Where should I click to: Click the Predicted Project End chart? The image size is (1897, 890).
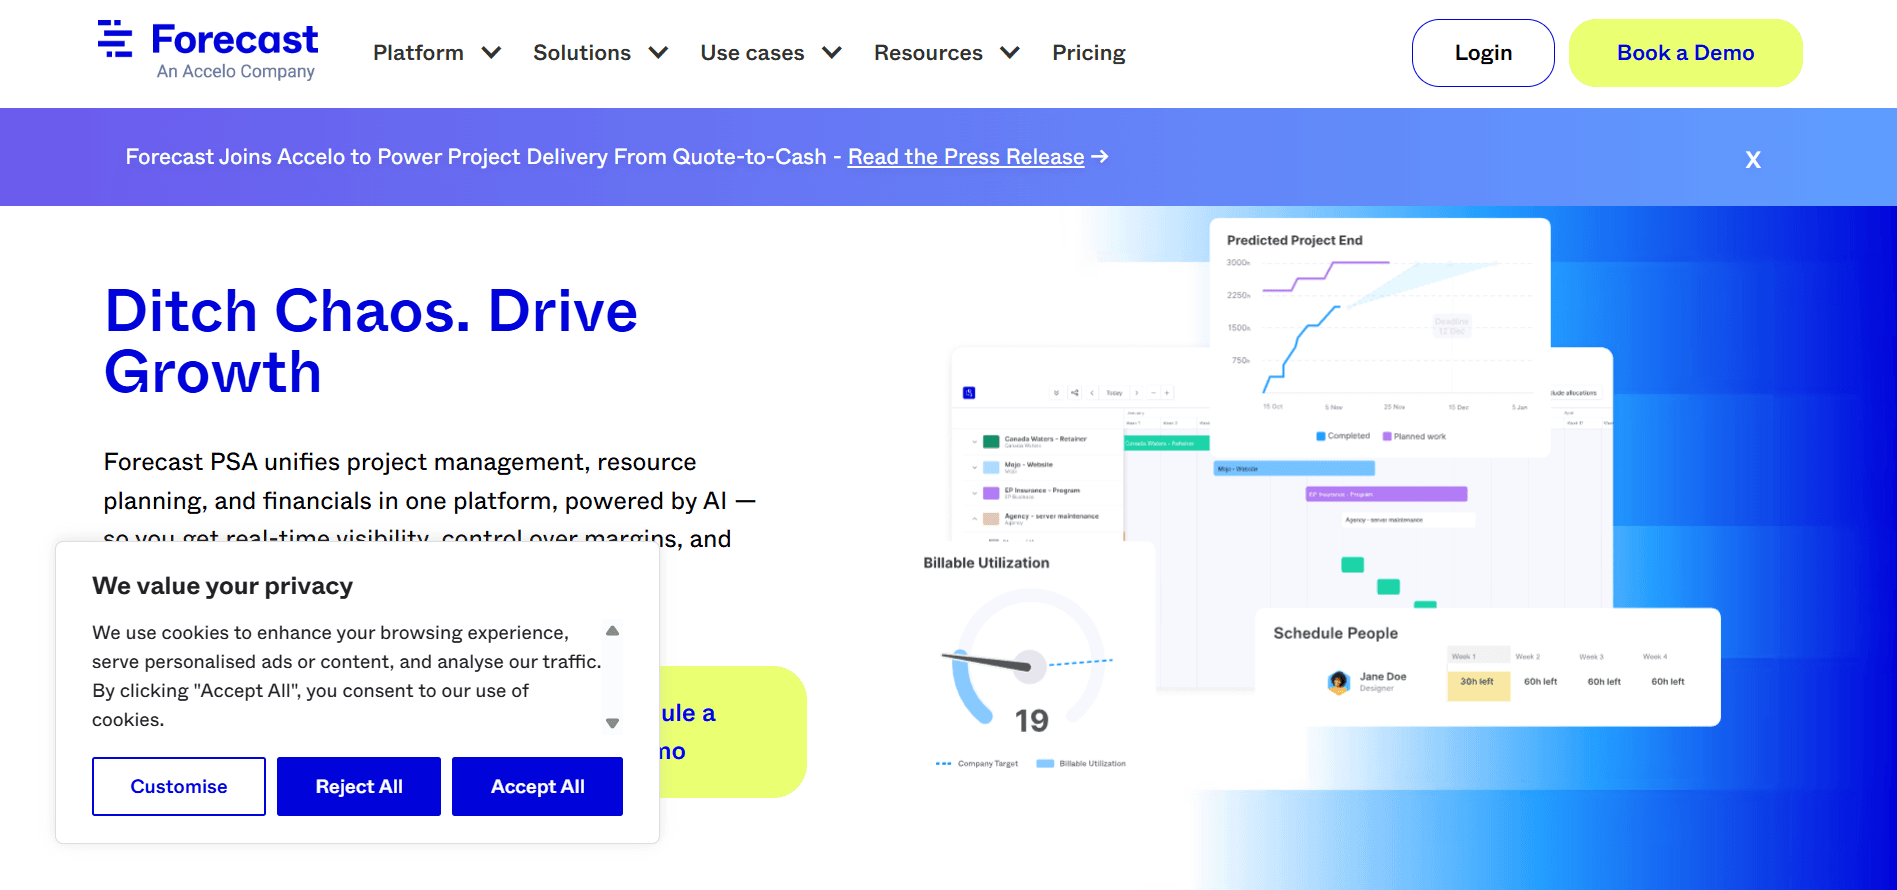[x=1380, y=338]
